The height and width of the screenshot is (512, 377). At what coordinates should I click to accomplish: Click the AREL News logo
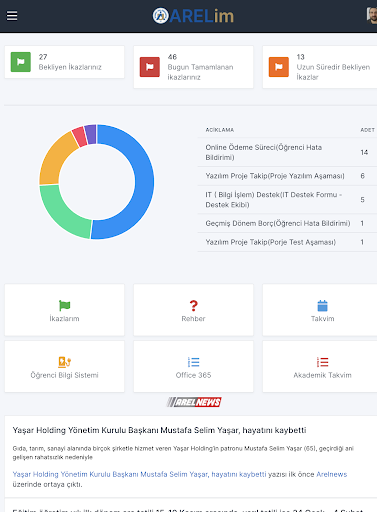point(194,402)
